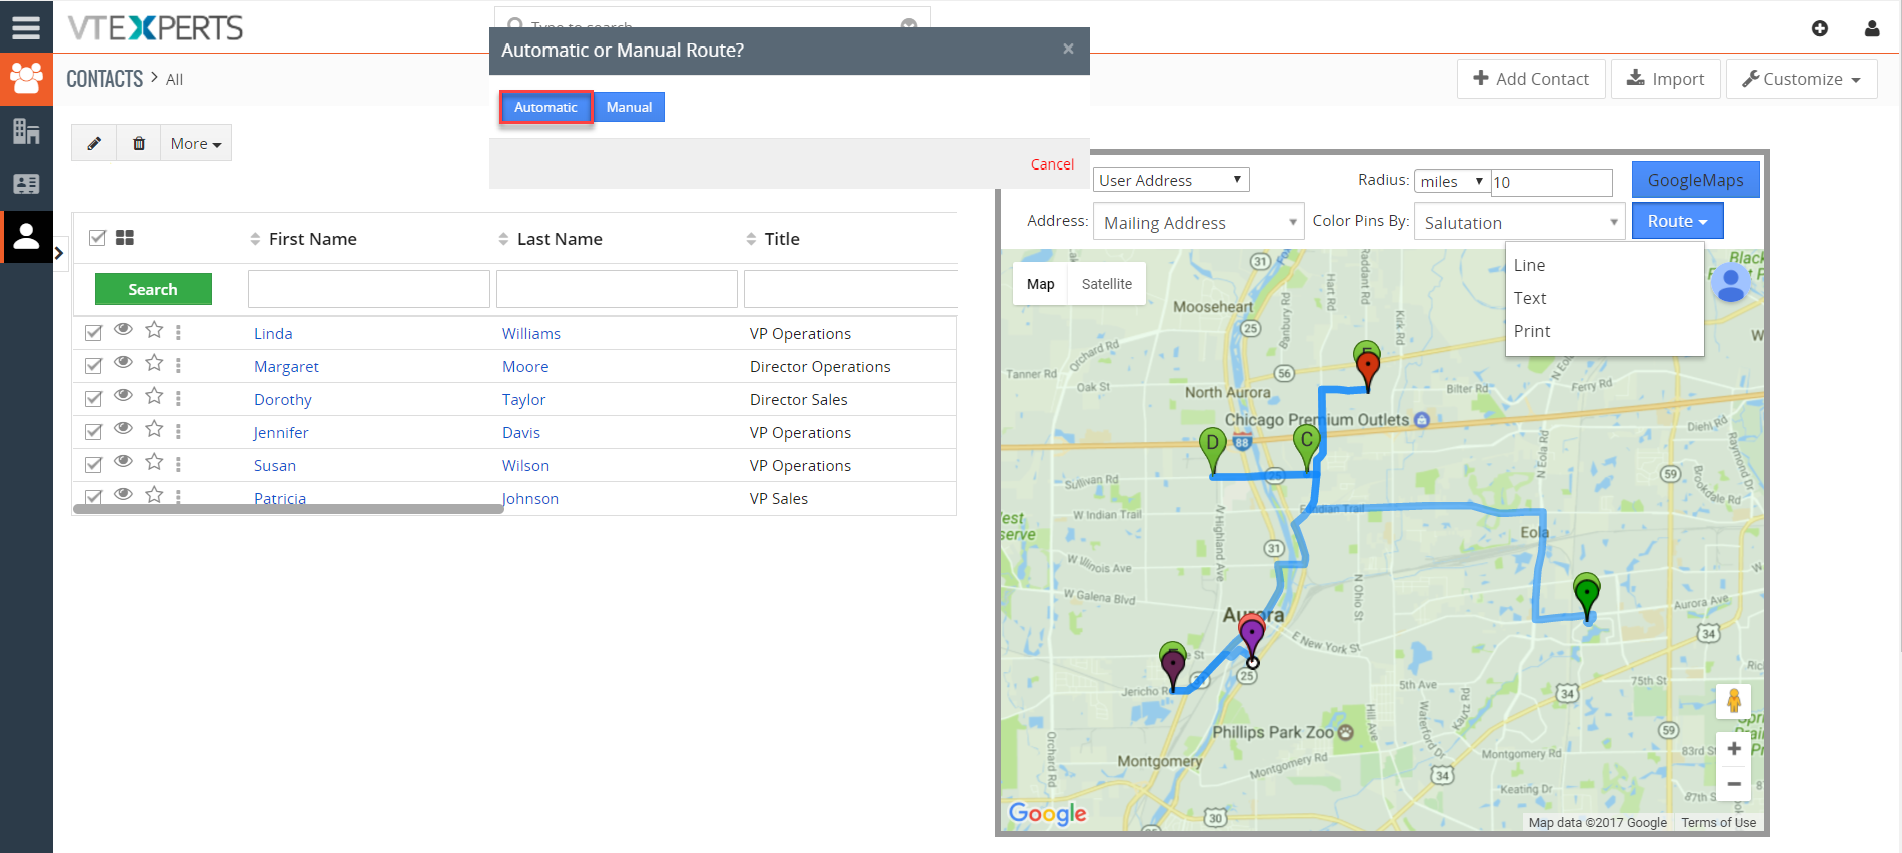This screenshot has height=853, width=1902.
Task: Click the Import button
Action: [x=1665, y=79]
